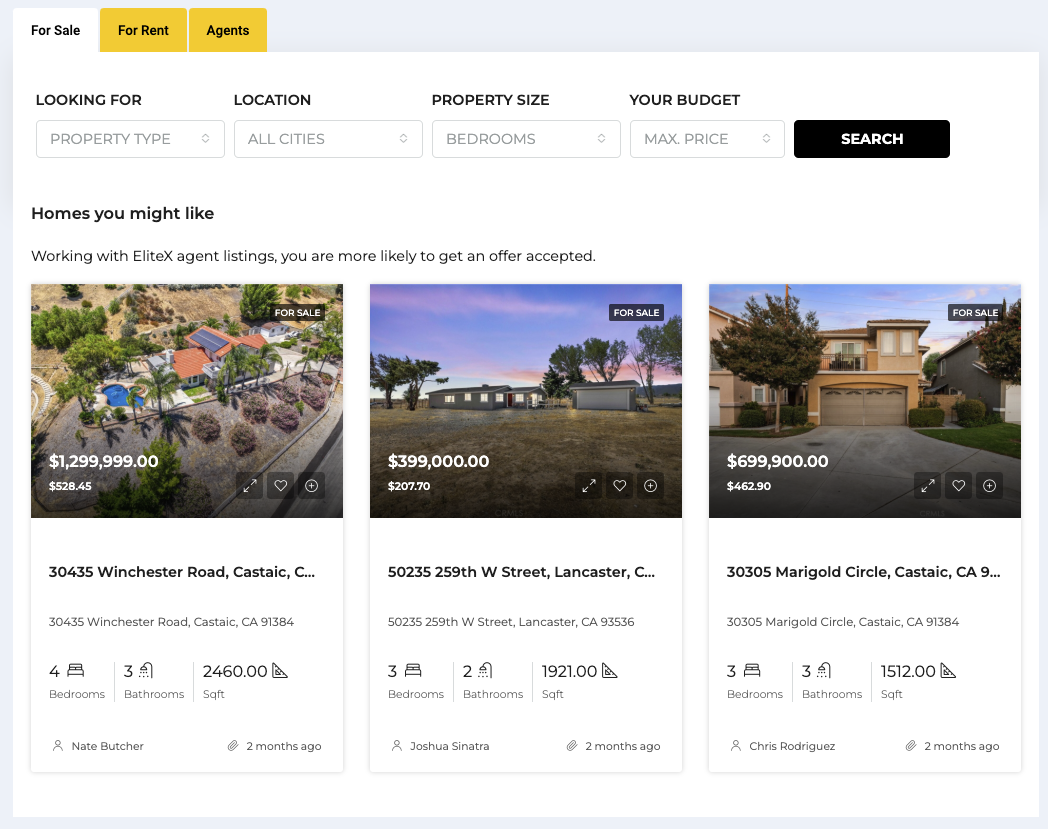Click the shower icon on 259th W Street card
Viewport: 1048px width, 829px height.
point(485,670)
